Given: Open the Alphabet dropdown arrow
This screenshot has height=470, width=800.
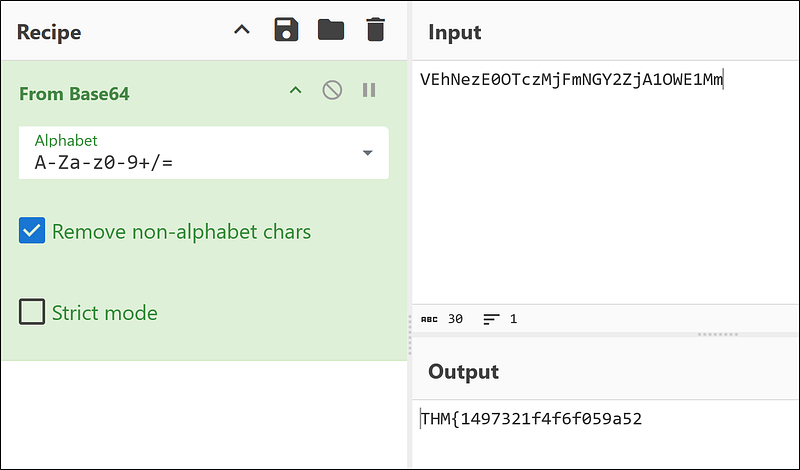Looking at the screenshot, I should [367, 153].
